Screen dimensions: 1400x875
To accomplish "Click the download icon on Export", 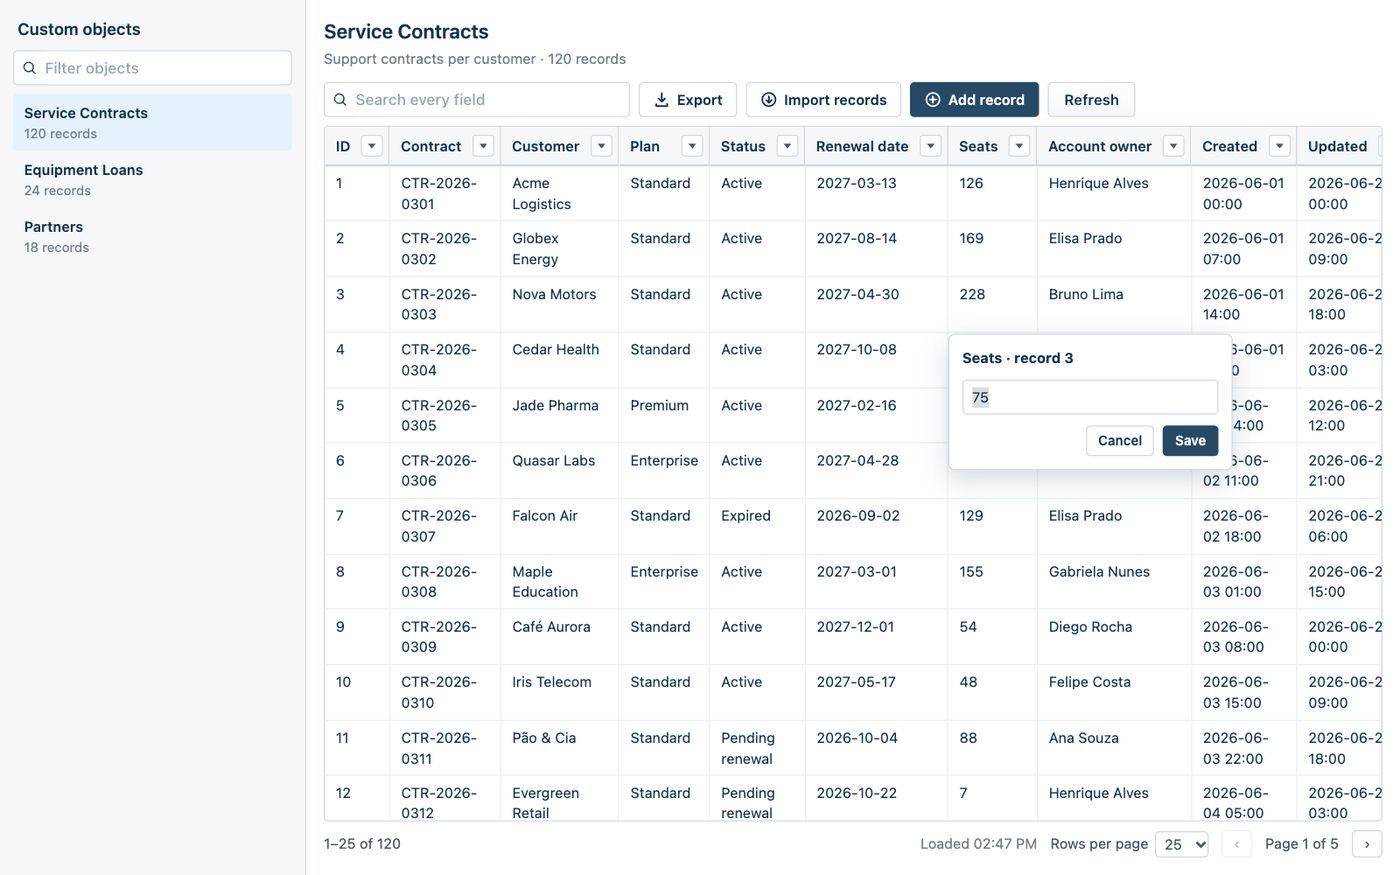I will tap(662, 100).
